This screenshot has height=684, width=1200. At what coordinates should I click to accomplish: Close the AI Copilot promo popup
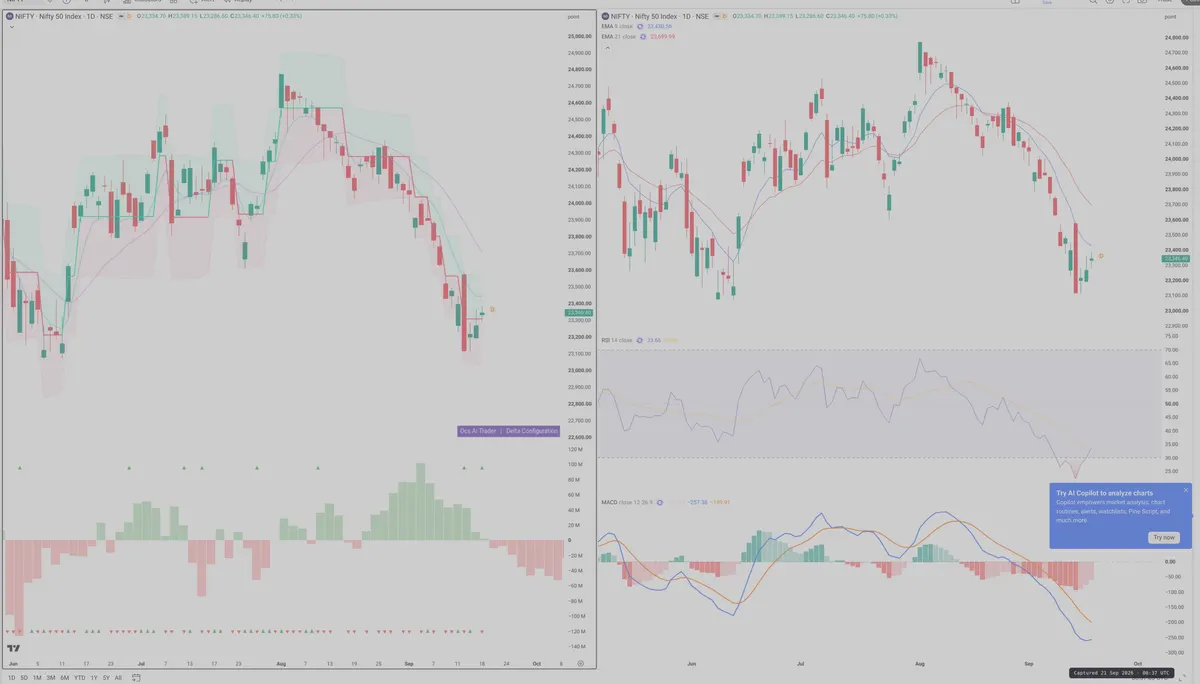1186,490
